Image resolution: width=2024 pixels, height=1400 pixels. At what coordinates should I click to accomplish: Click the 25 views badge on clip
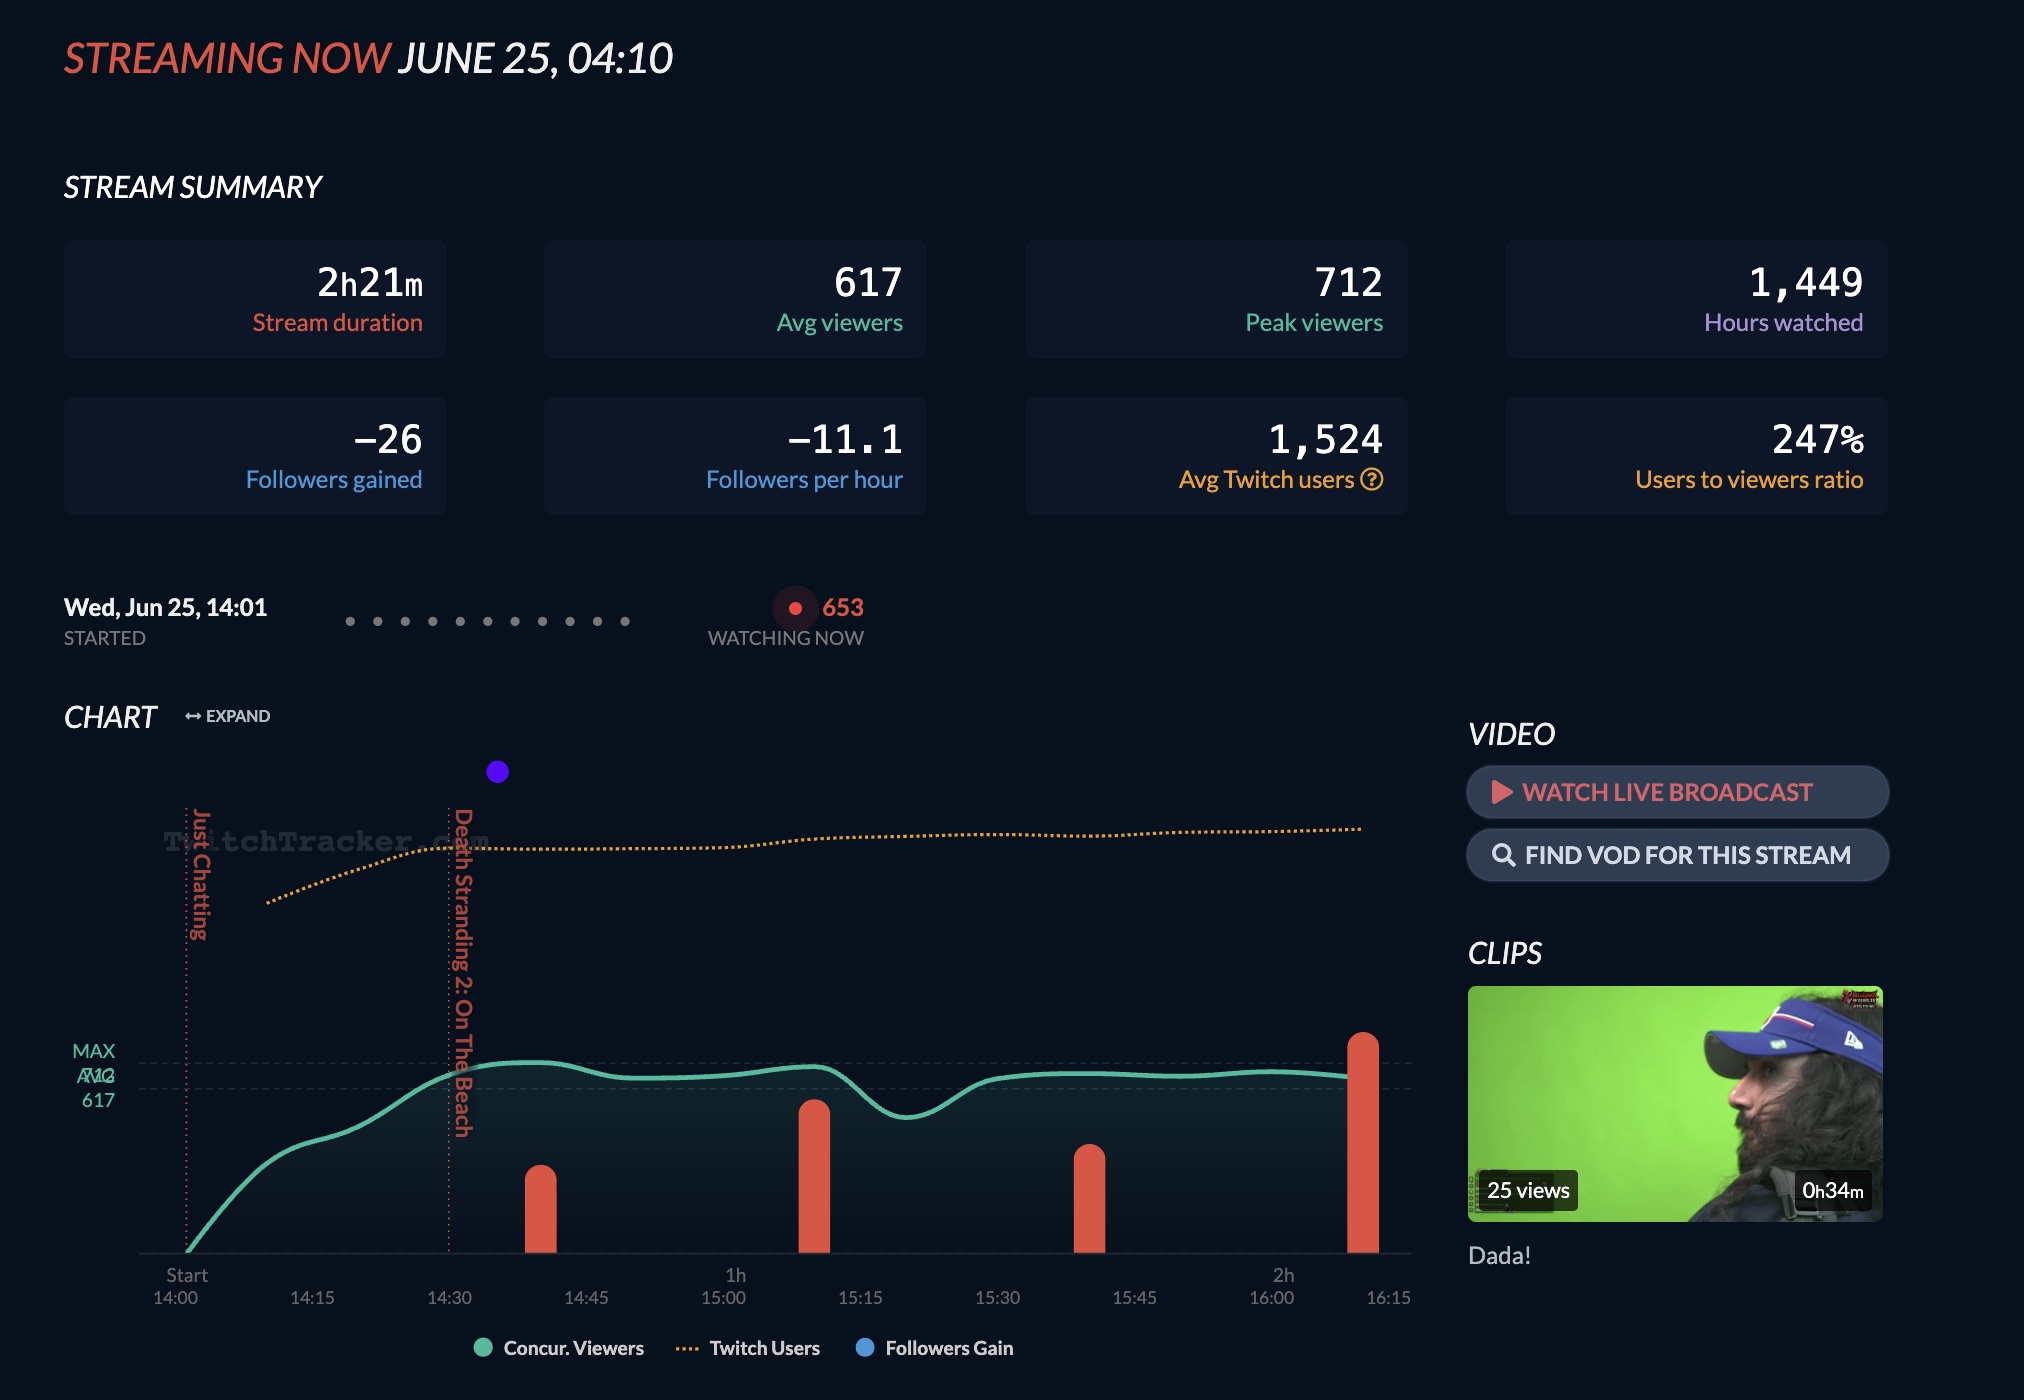click(1527, 1190)
